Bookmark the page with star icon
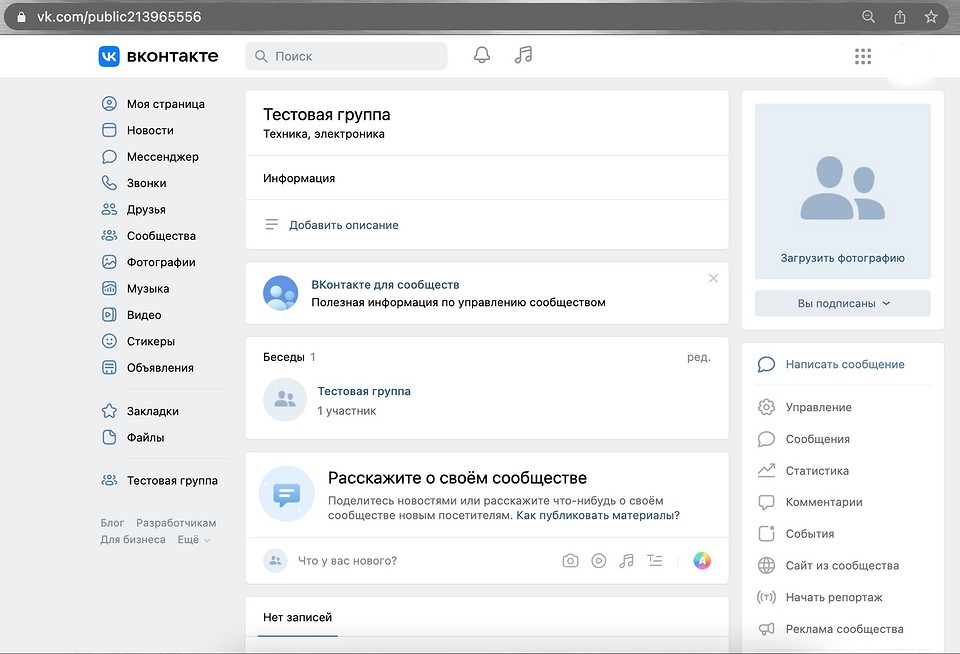960x654 pixels. tap(931, 17)
